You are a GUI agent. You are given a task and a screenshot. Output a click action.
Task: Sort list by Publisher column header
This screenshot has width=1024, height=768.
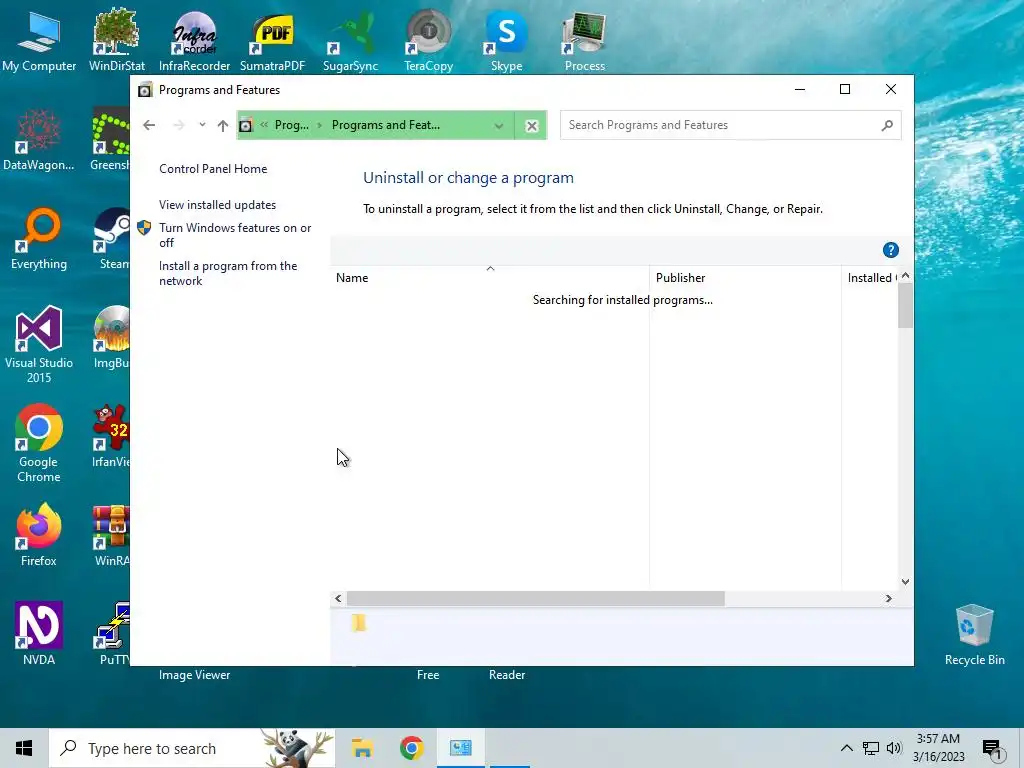point(745,278)
